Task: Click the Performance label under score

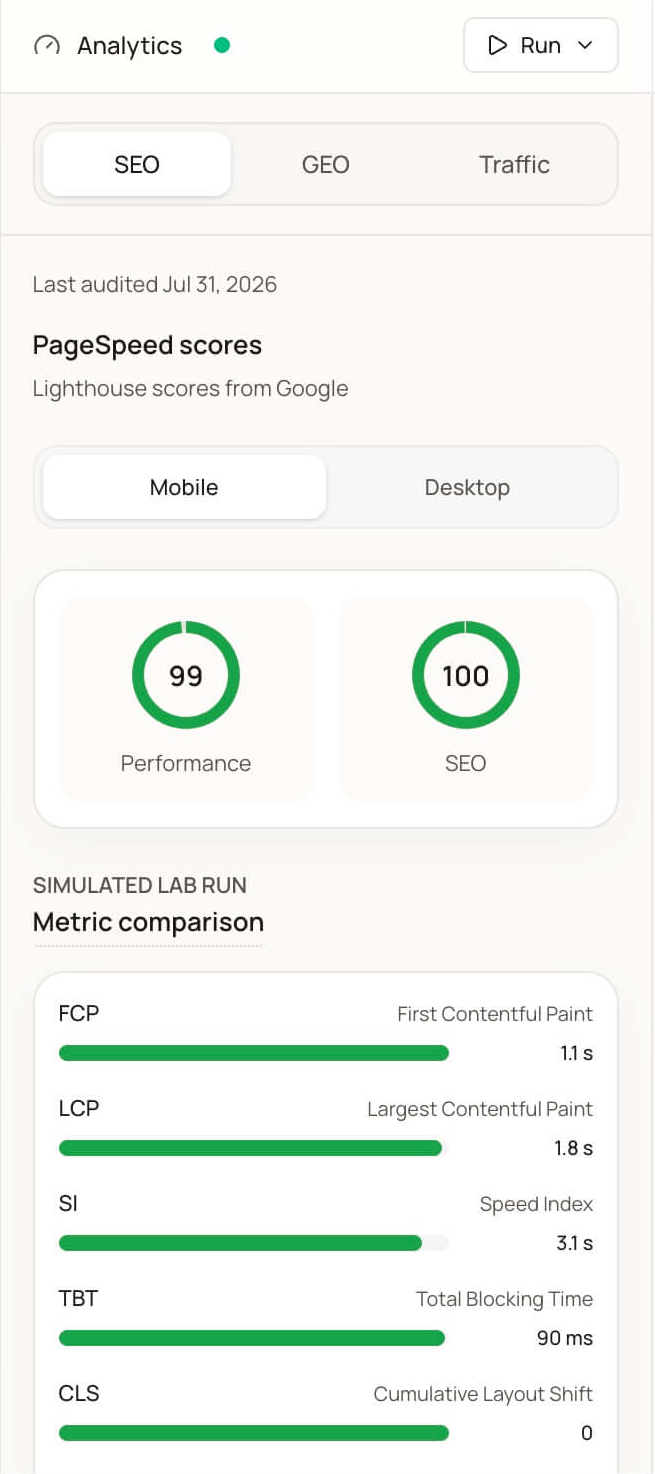Action: click(x=186, y=763)
